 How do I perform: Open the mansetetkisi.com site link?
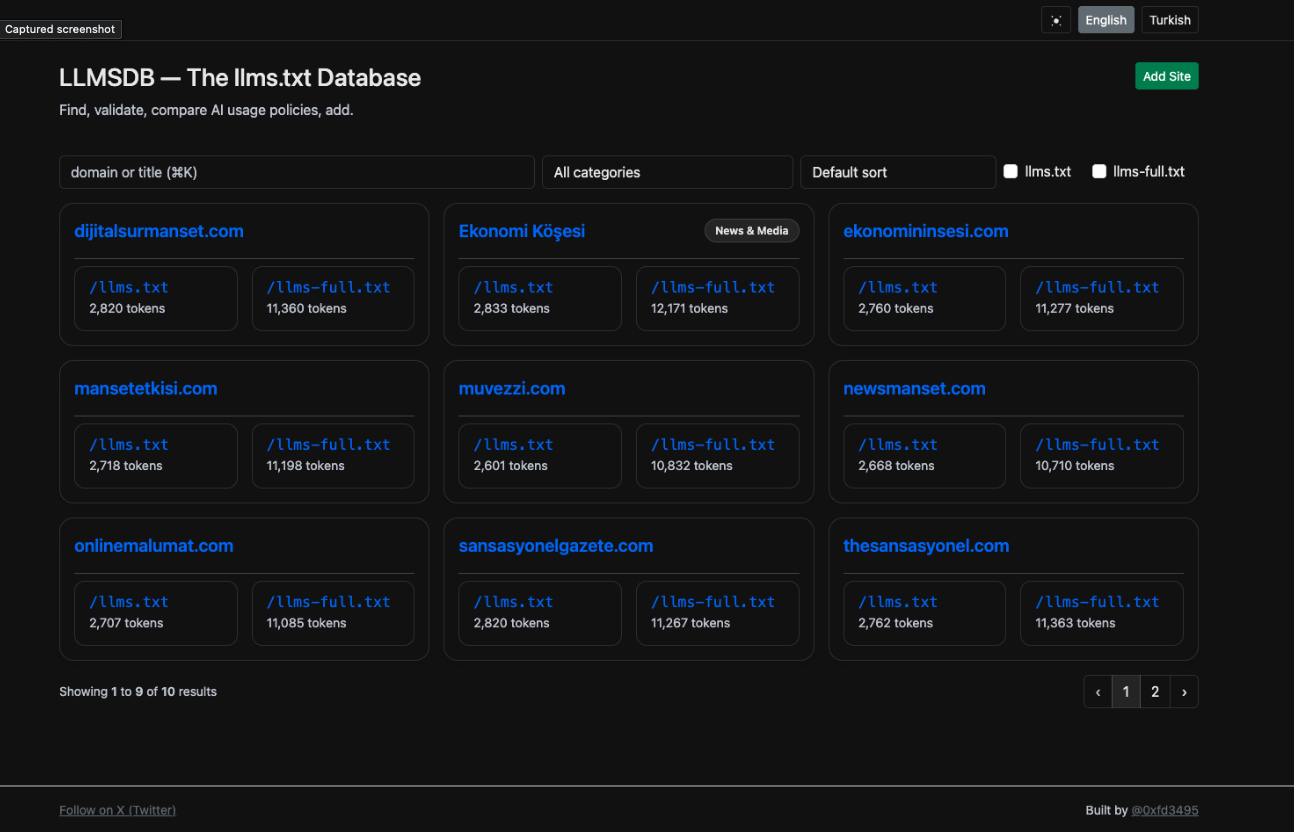(x=146, y=388)
